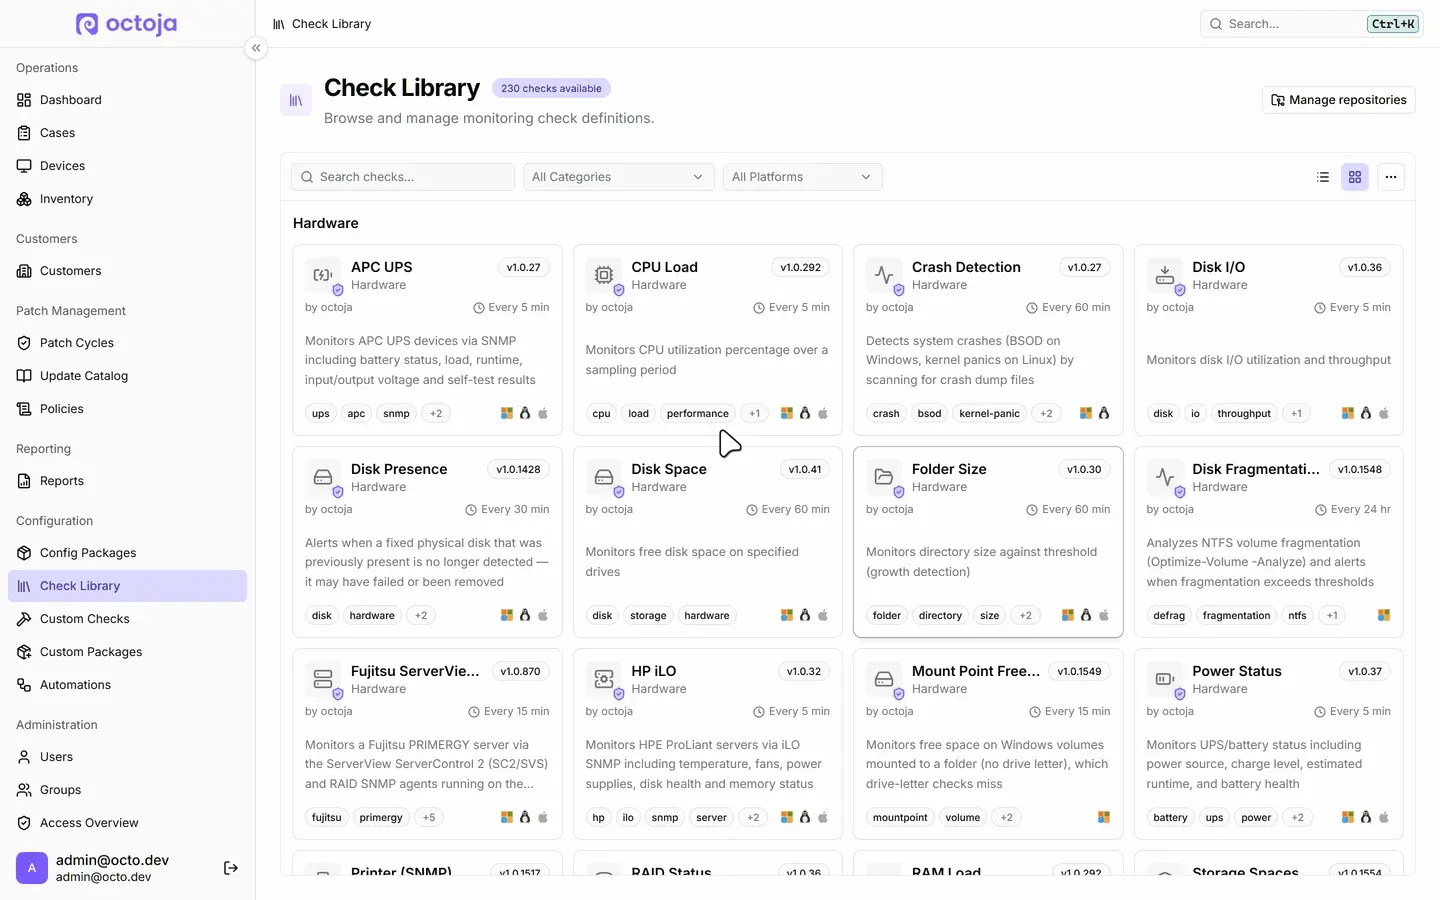This screenshot has width=1440, height=900.
Task: Open the log out icon next to admin@octo.dev
Action: pos(231,868)
